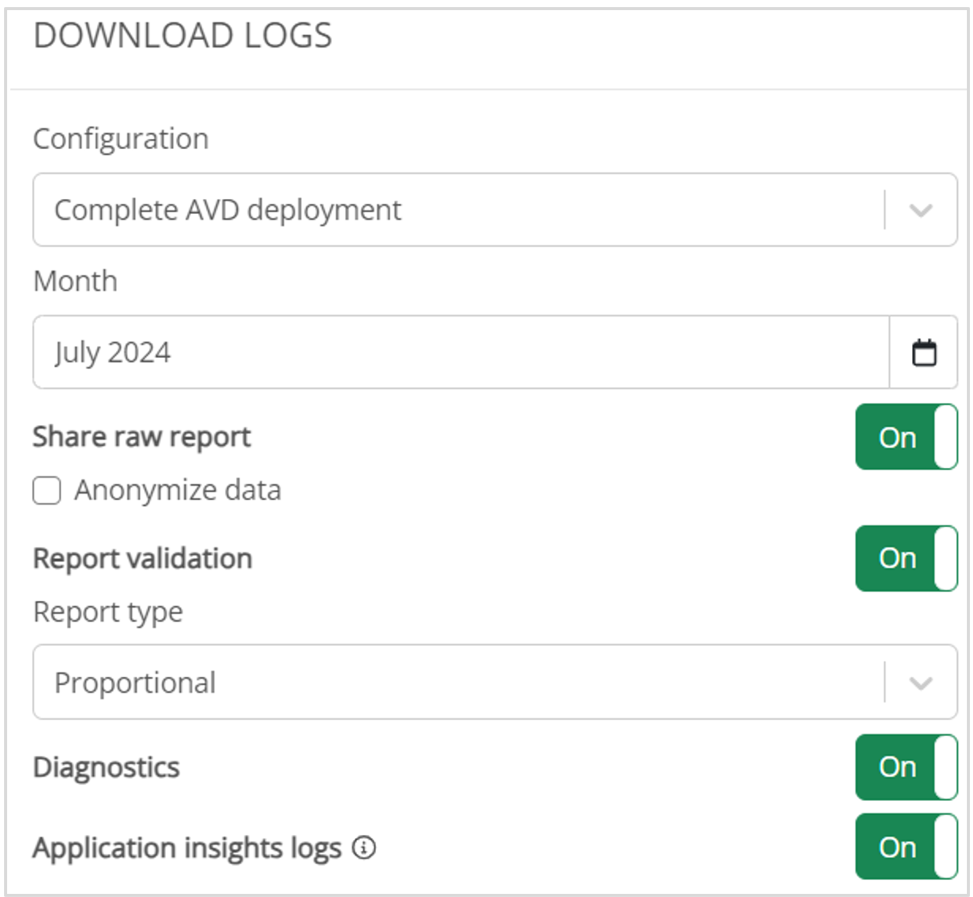Enable the Anonymize data checkbox
The height and width of the screenshot is (897, 973).
[x=47, y=491]
